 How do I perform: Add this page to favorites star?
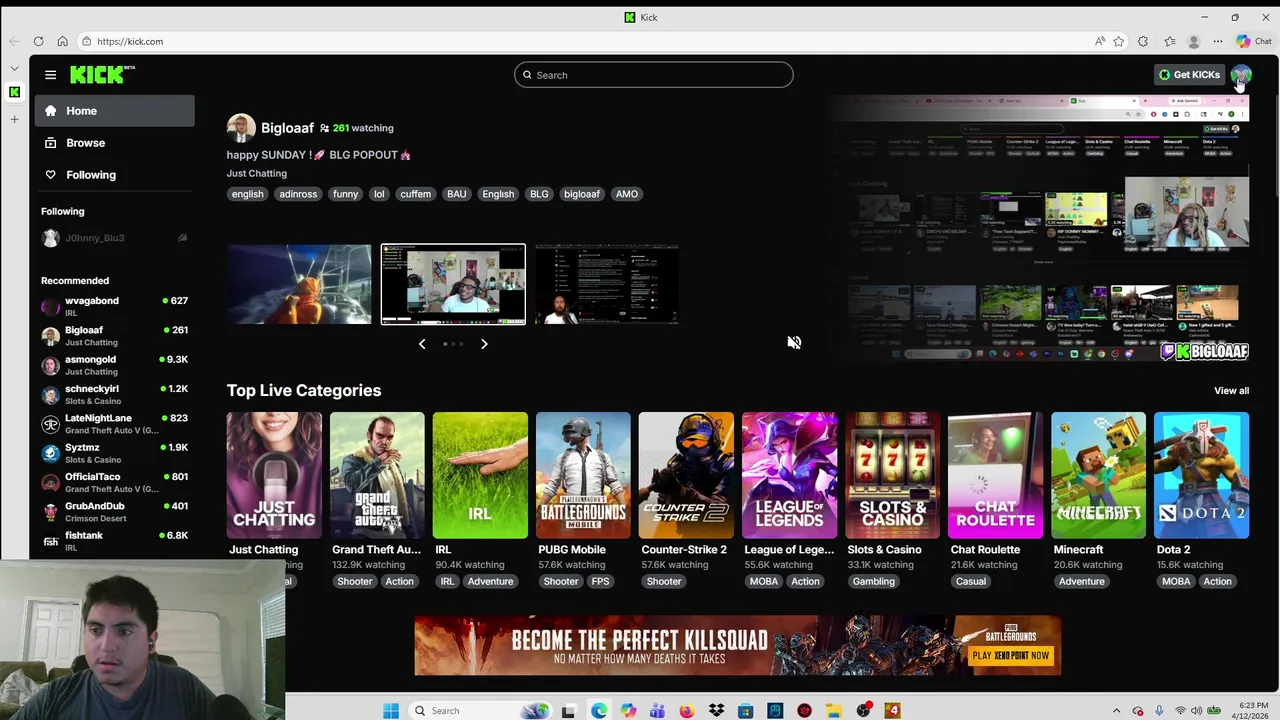pyautogui.click(x=1119, y=41)
